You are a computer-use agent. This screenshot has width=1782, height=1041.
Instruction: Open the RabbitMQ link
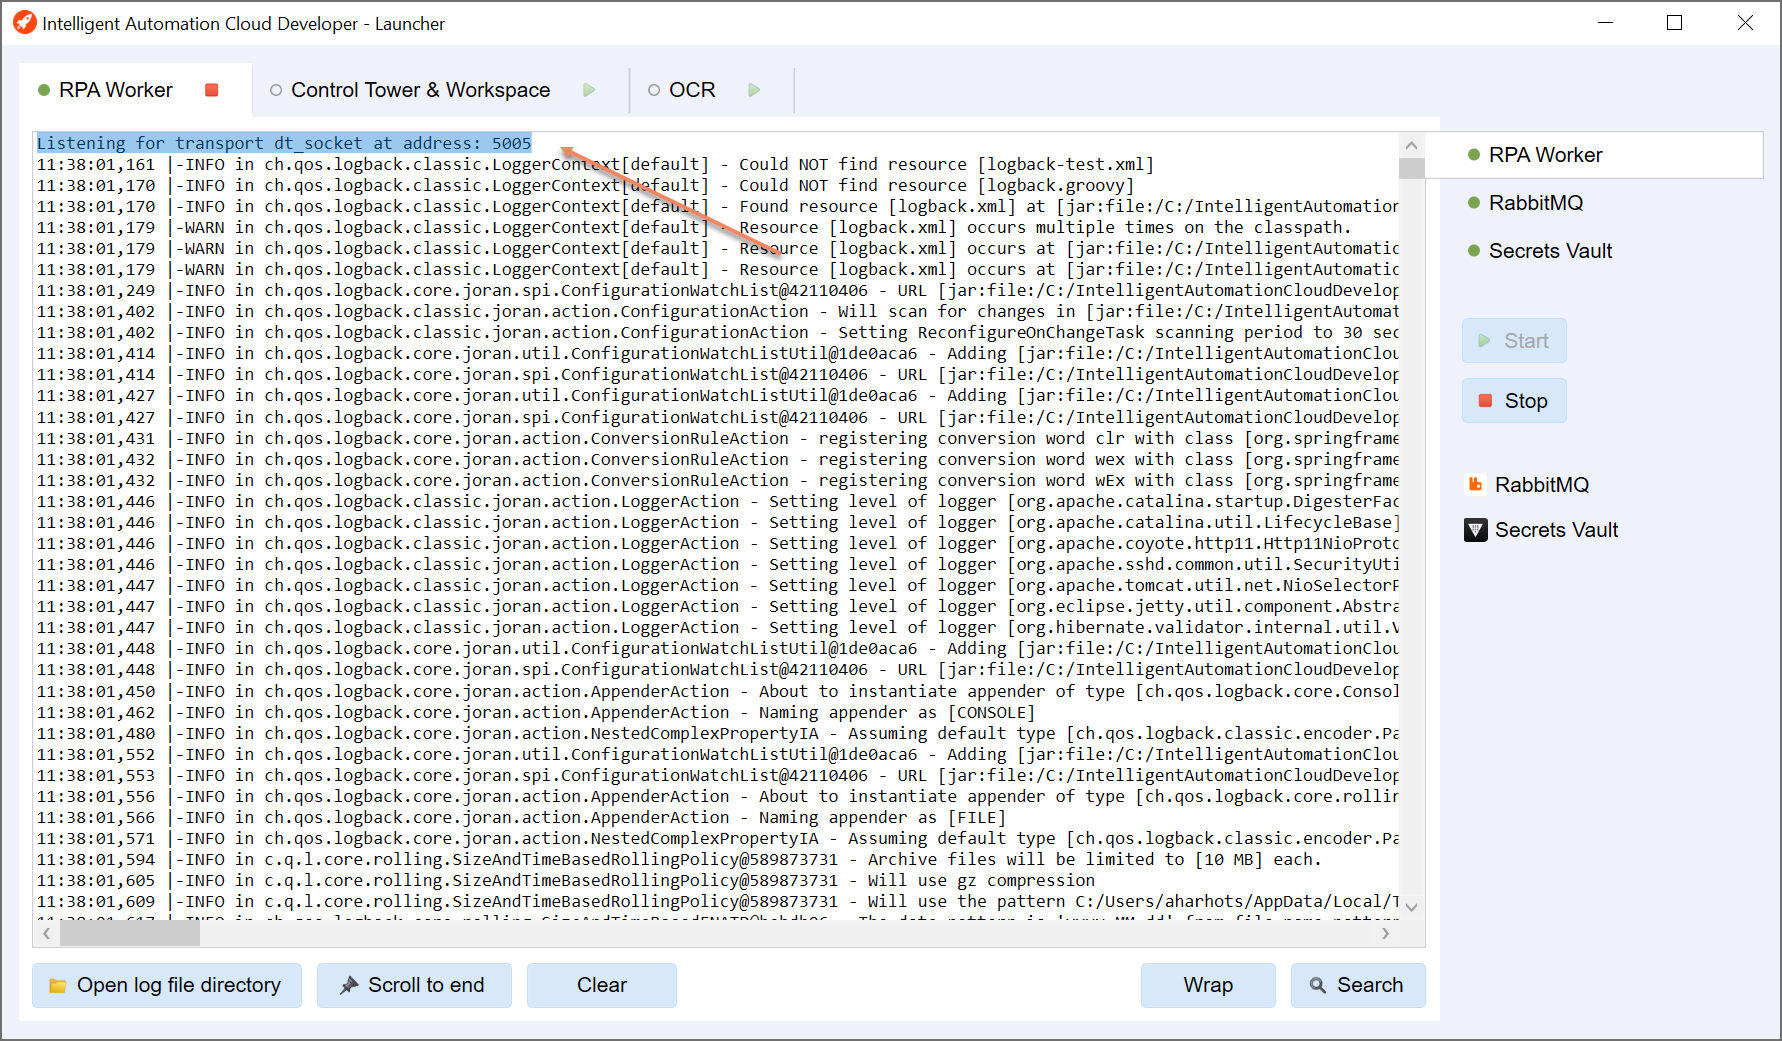point(1541,485)
